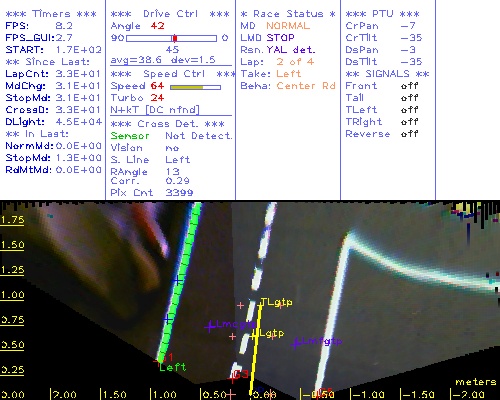Click the Race Status section header
Viewport: 500px width, 400px height.
pos(288,14)
